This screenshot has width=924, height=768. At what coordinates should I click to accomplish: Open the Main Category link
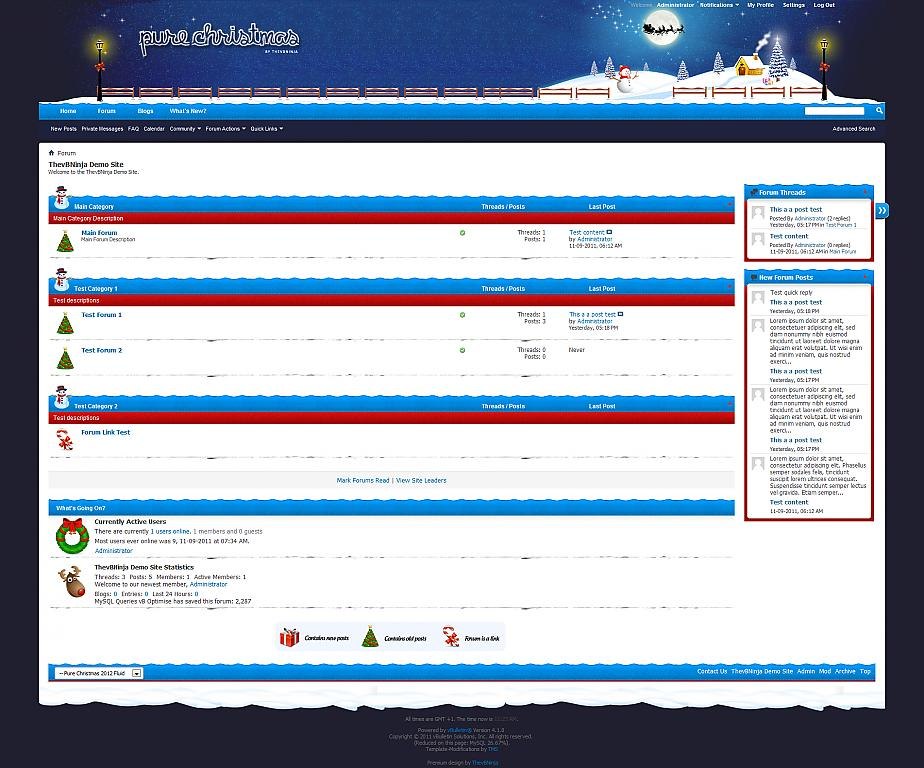click(x=94, y=207)
